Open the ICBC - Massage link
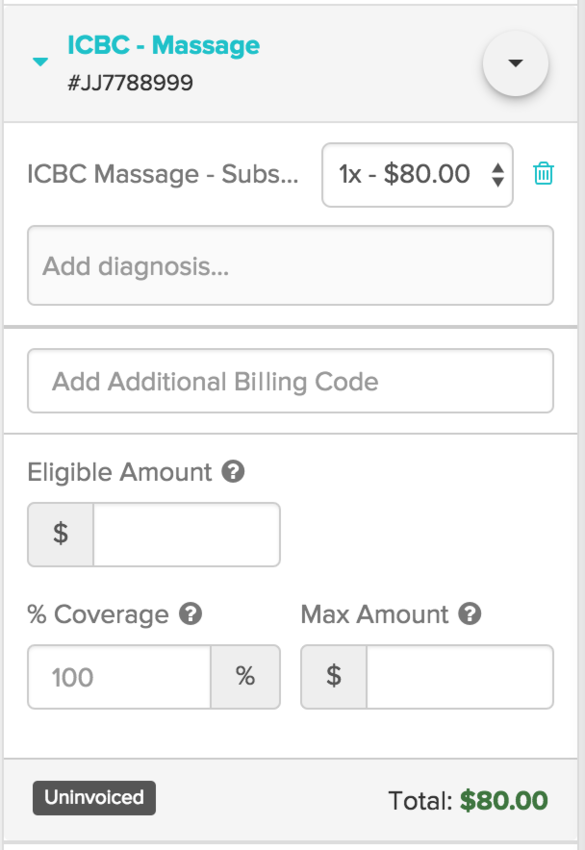Viewport: 585px width, 850px height. click(163, 45)
